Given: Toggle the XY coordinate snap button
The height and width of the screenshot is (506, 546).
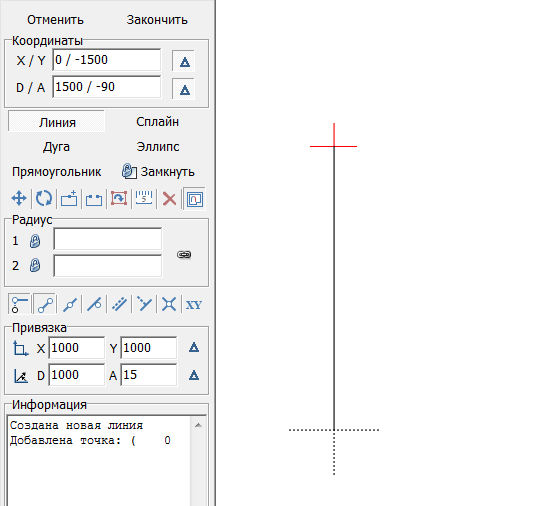Looking at the screenshot, I should coord(194,305).
